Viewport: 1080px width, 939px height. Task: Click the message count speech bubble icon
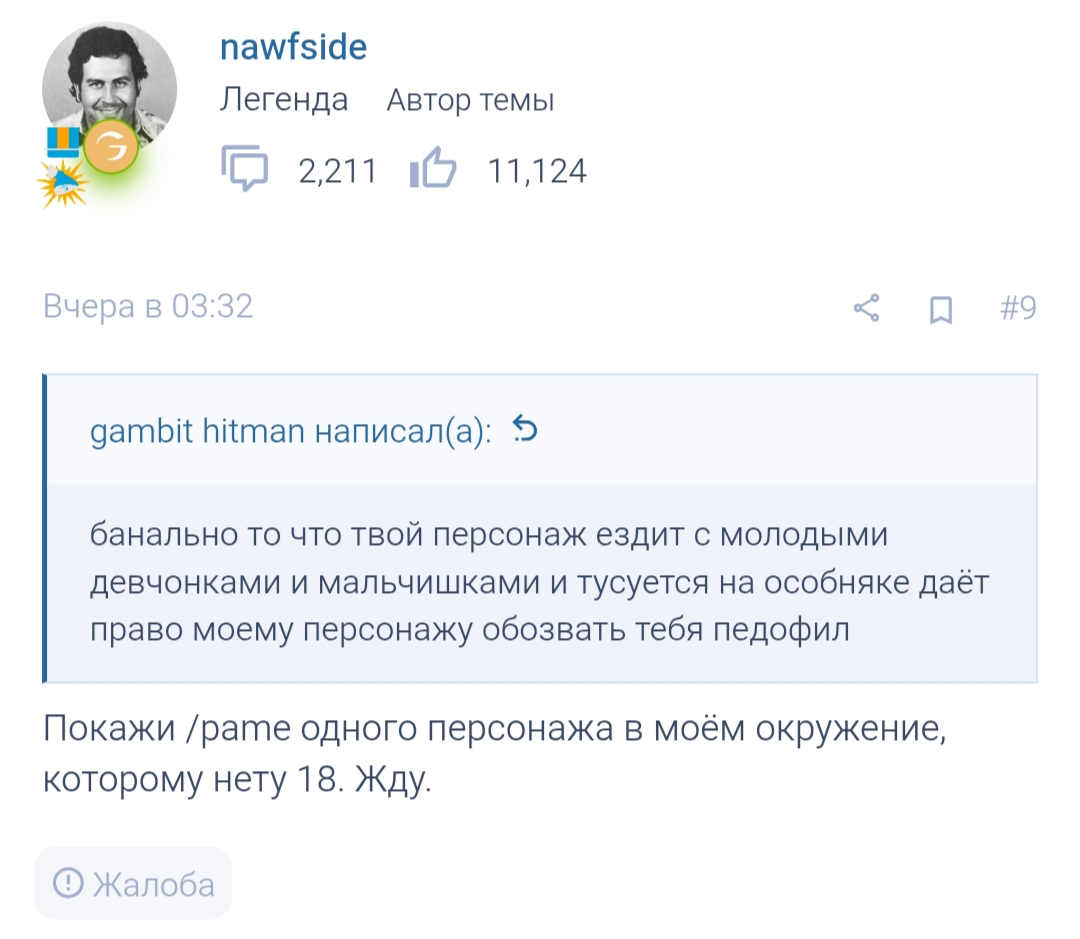245,171
